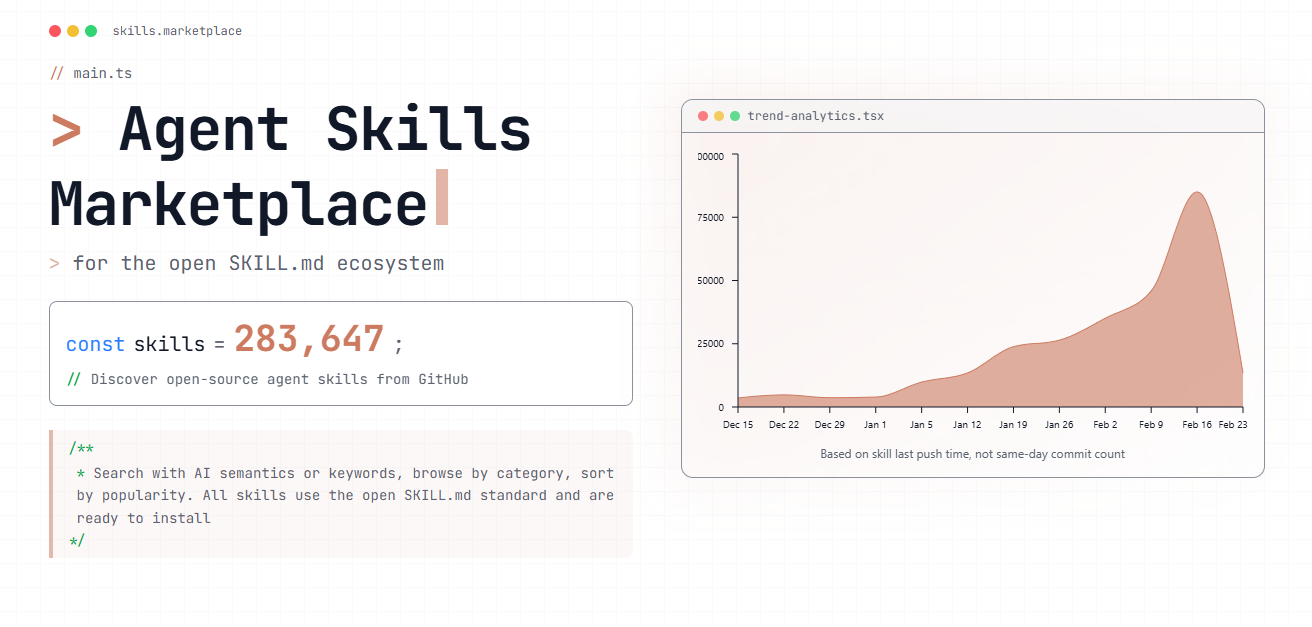This screenshot has height=627, width=1312.
Task: Click the Jan 19 label on the chart axis
Action: click(1013, 424)
